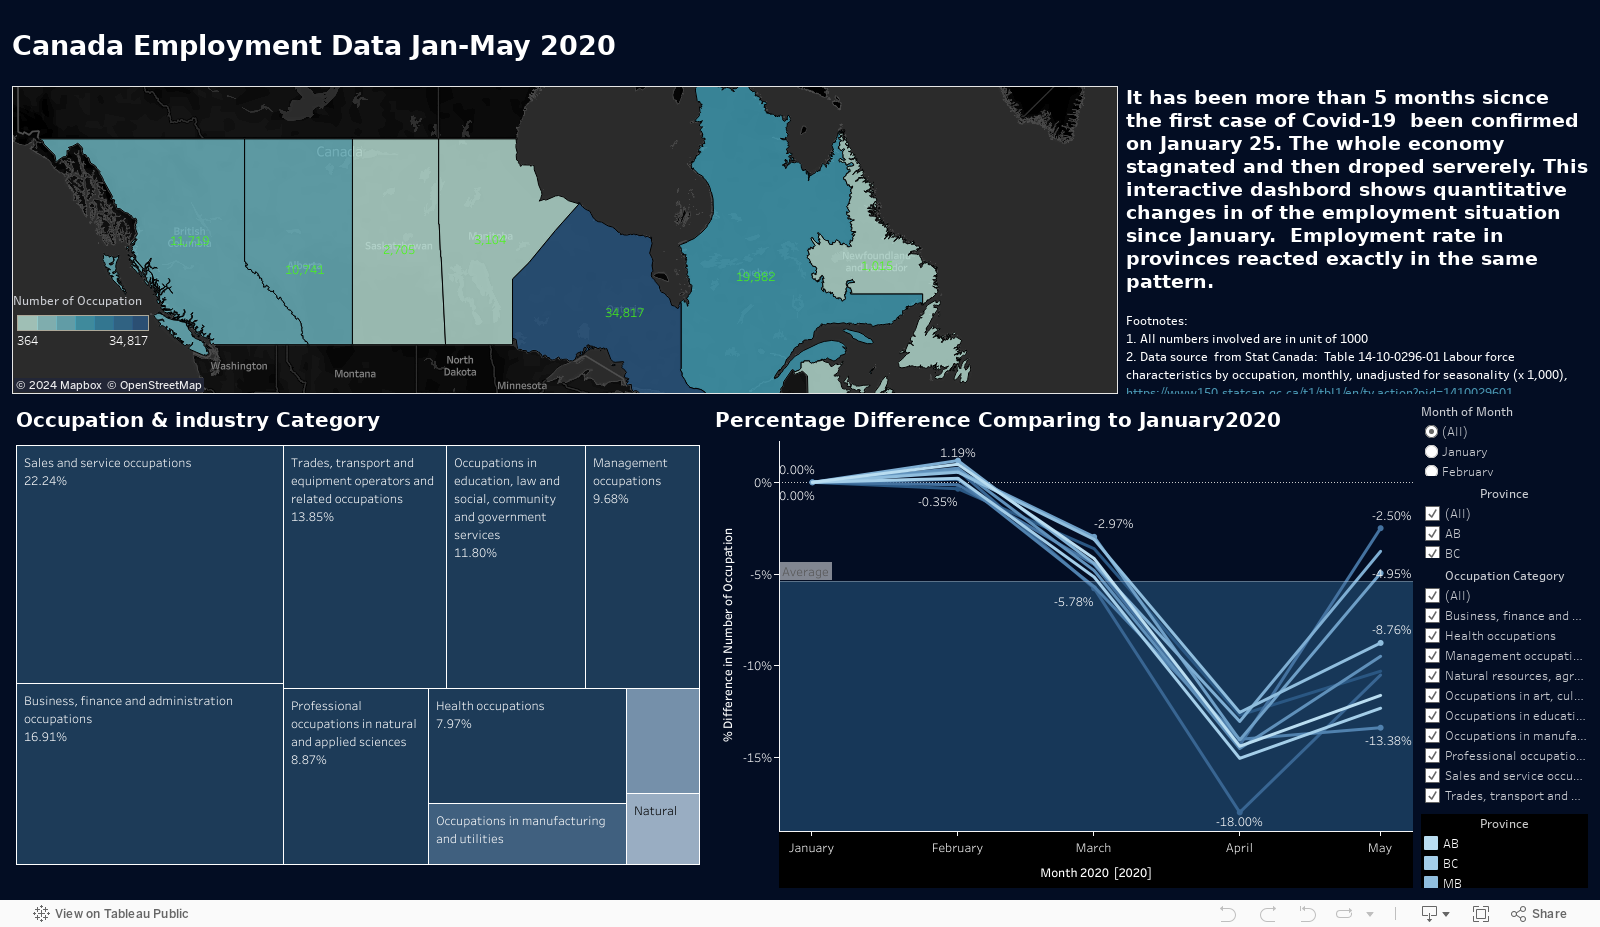Screen dimensions: 1600x927
Task: Click the AB color swatch in Province legend
Action: (x=1431, y=844)
